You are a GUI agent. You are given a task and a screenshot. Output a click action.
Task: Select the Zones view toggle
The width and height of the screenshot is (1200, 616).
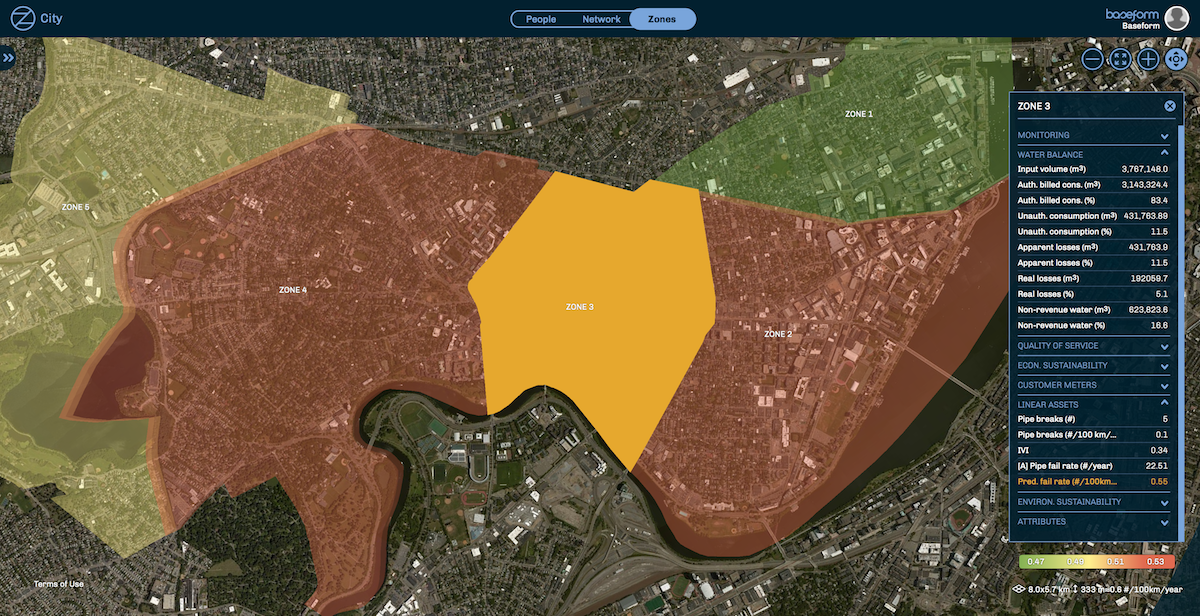coord(662,19)
